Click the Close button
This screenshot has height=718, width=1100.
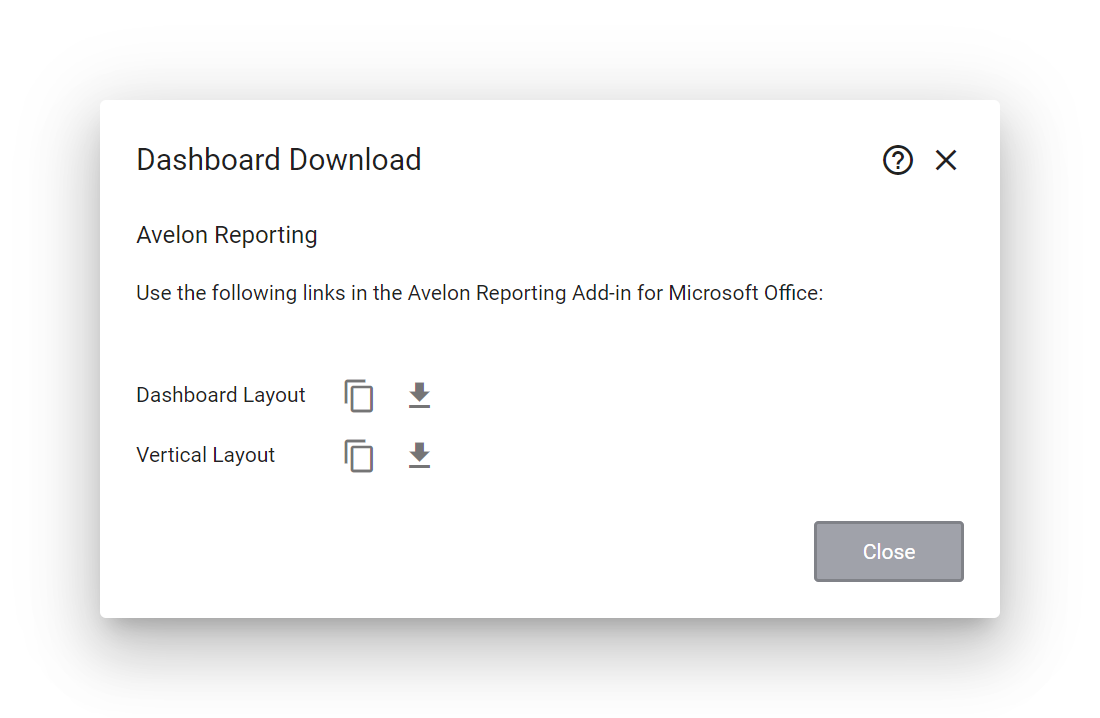[888, 552]
